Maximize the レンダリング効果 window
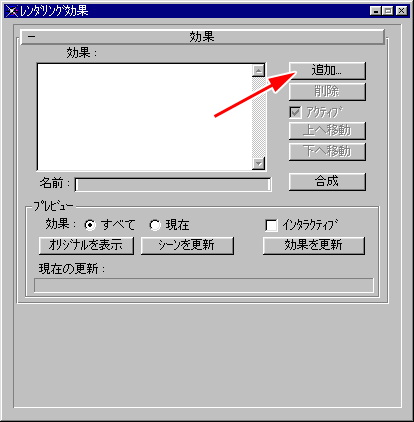Viewport: 414px width, 422px height. (x=388, y=11)
